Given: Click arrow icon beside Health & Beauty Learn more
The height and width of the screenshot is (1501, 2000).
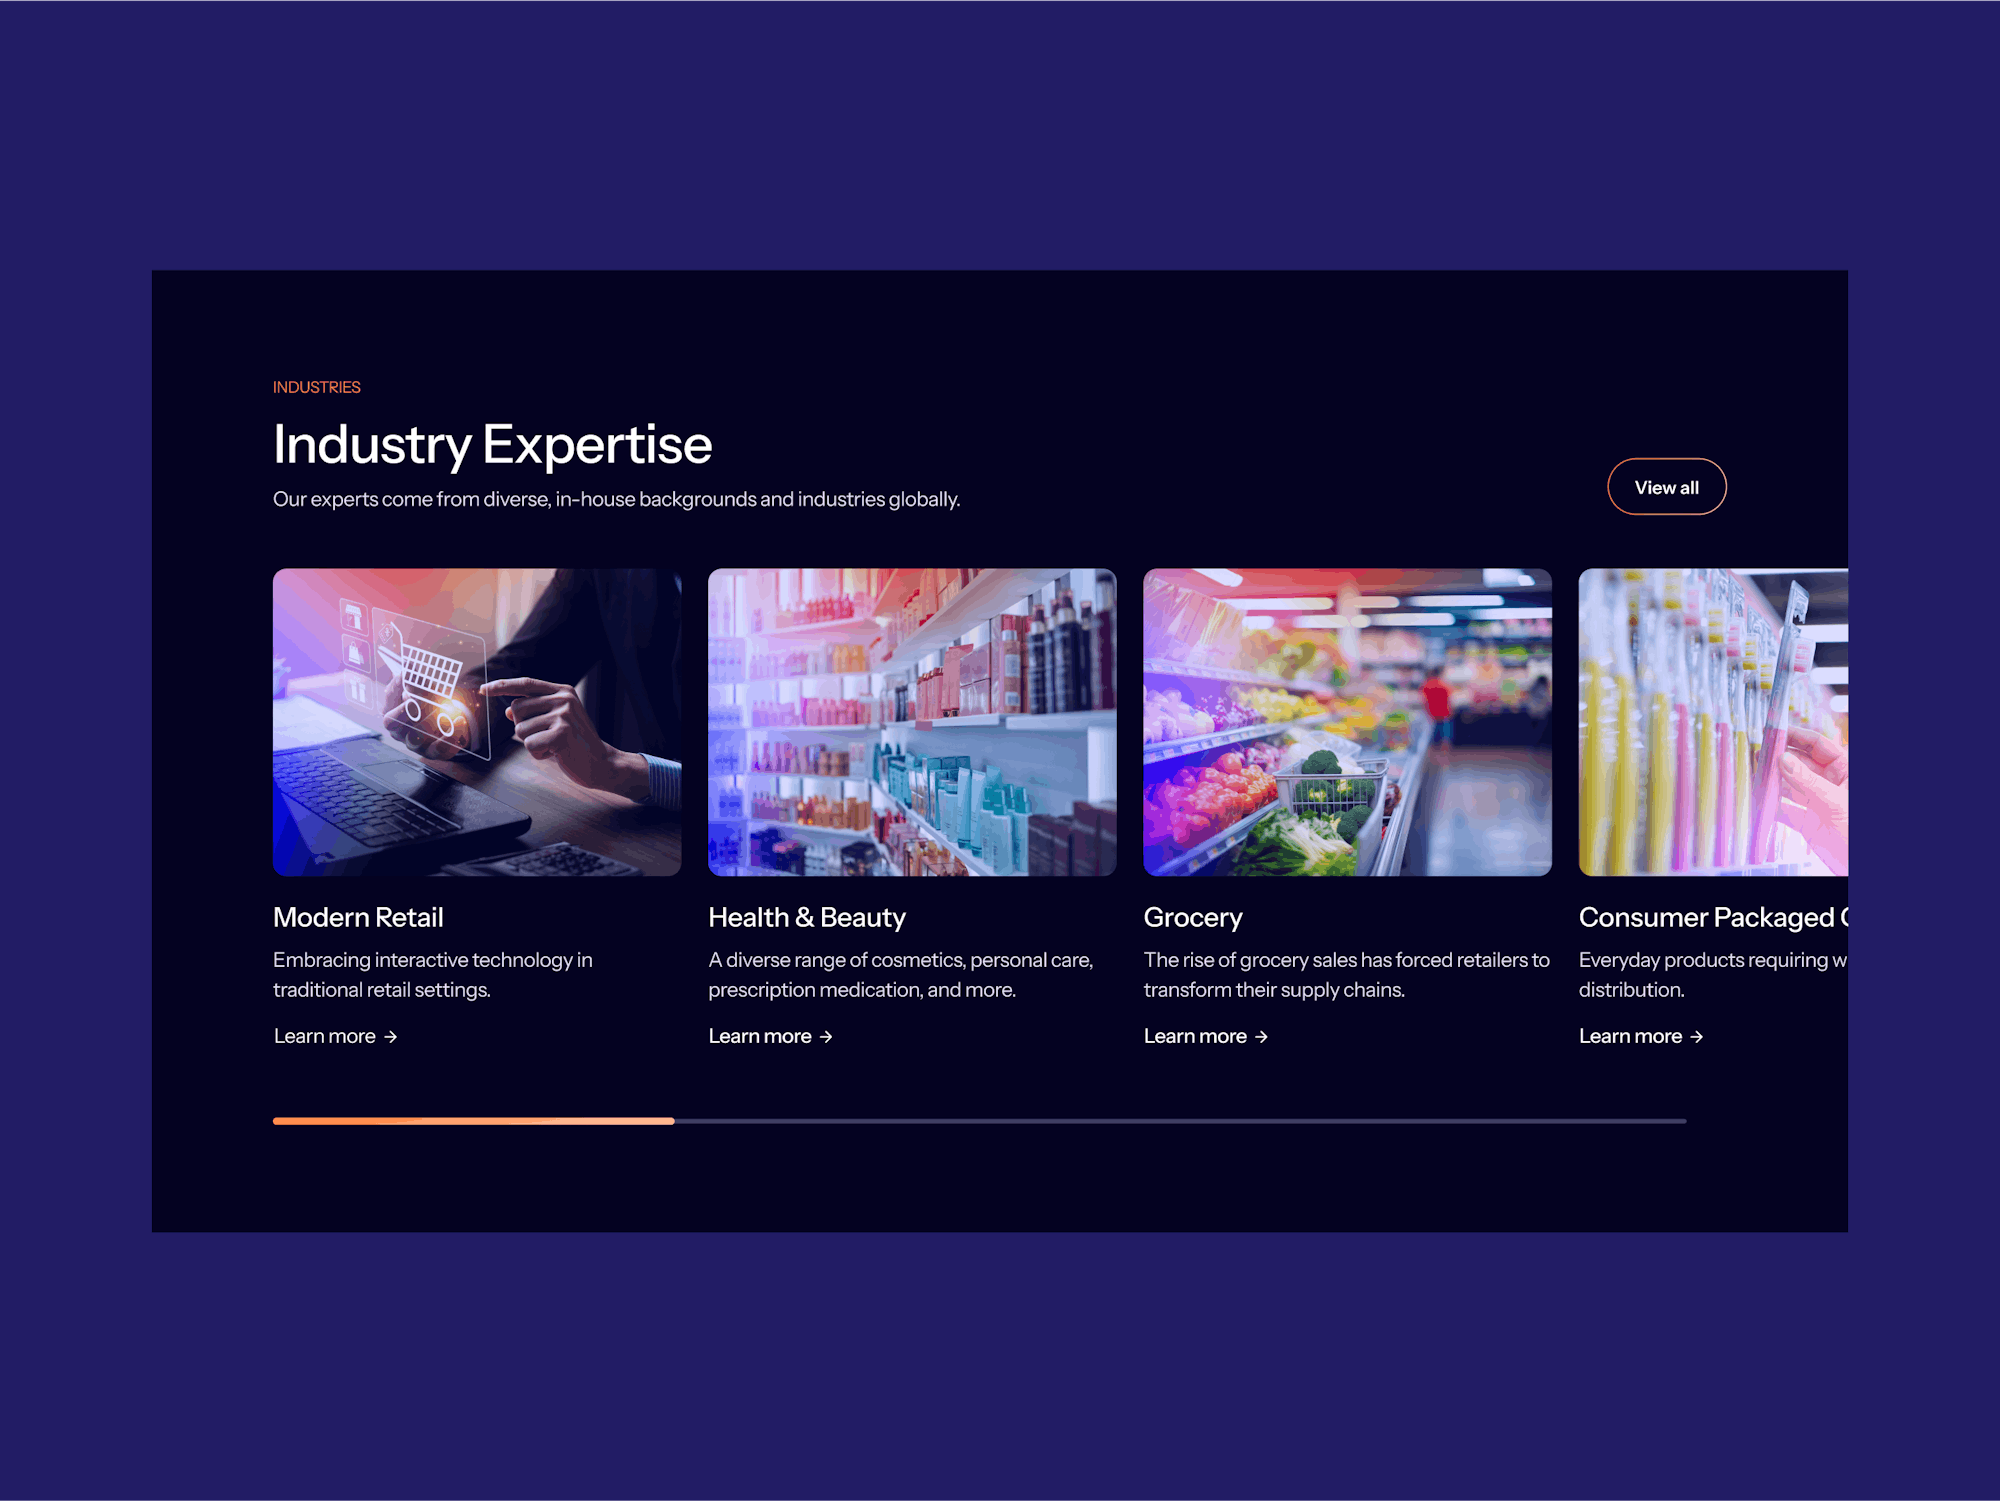Looking at the screenshot, I should [x=826, y=1037].
